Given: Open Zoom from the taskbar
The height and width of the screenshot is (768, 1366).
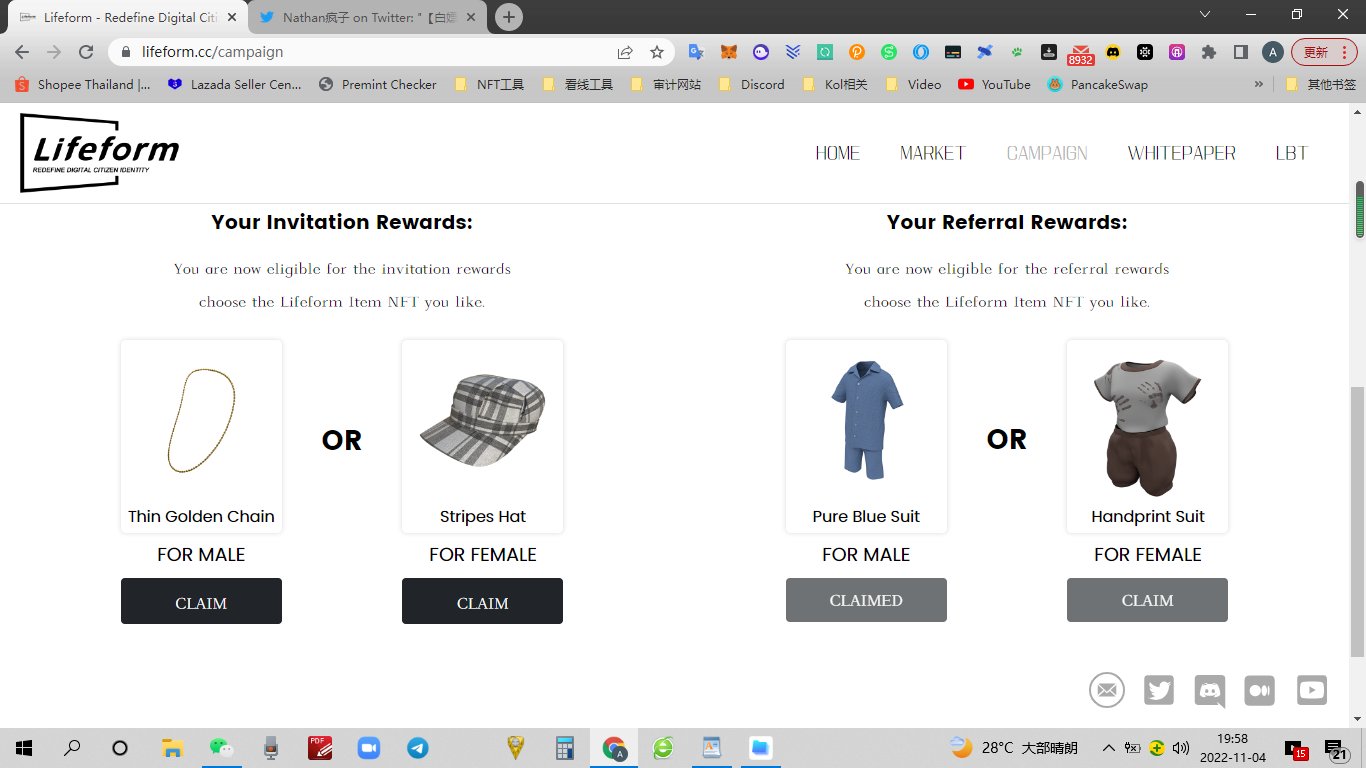Looking at the screenshot, I should click(369, 747).
